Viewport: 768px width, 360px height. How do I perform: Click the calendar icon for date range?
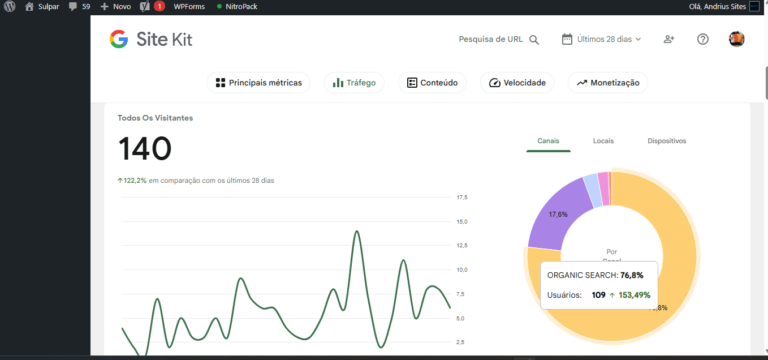coord(567,39)
